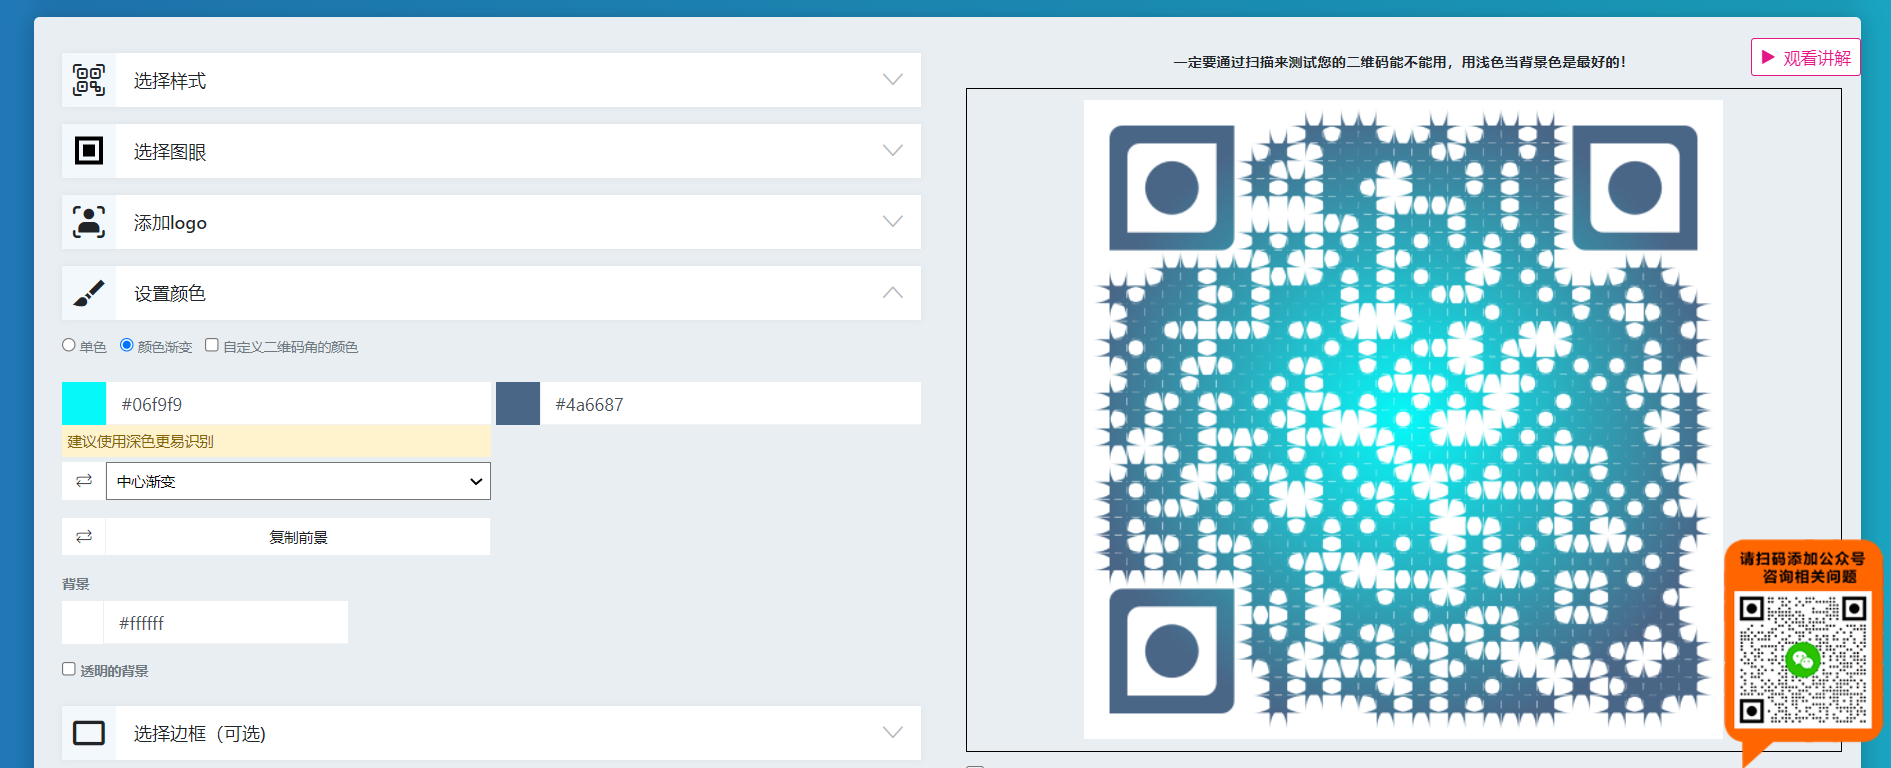
Task: Click the 建议使用深色更易识别 warning text
Action: (x=141, y=441)
